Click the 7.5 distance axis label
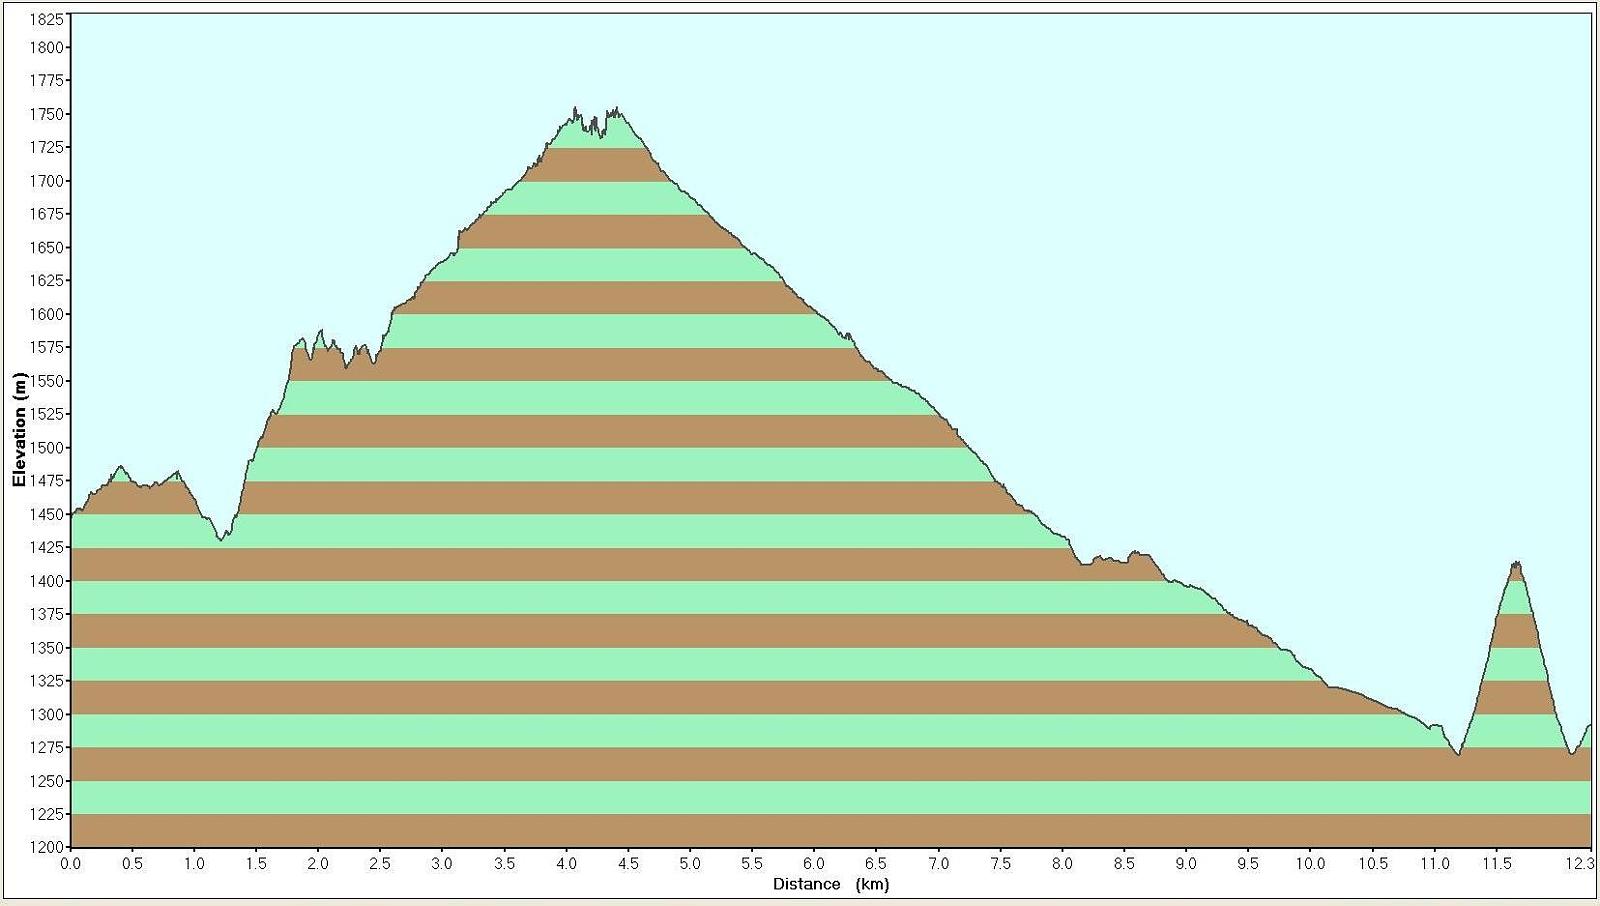 [1000, 864]
